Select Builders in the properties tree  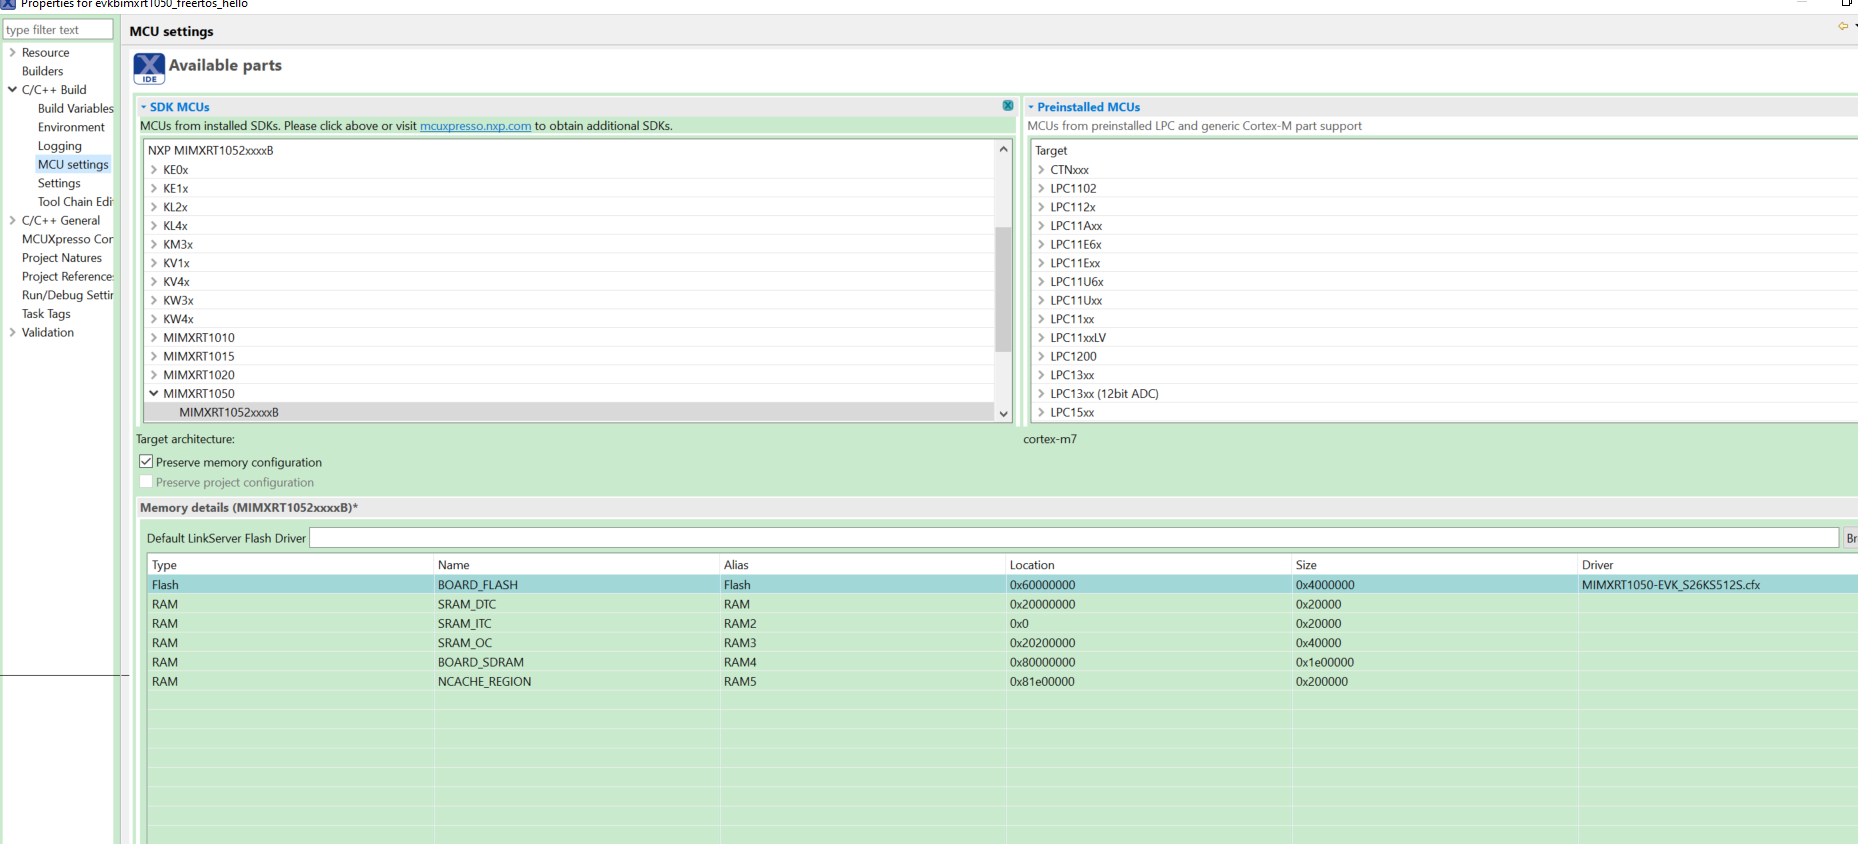(x=42, y=71)
